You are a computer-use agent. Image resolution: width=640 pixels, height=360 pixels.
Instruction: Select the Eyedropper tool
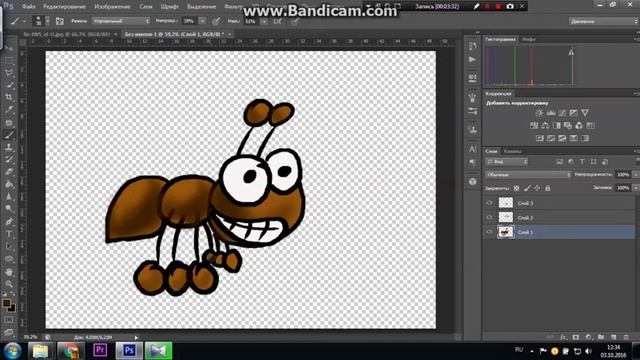9,110
